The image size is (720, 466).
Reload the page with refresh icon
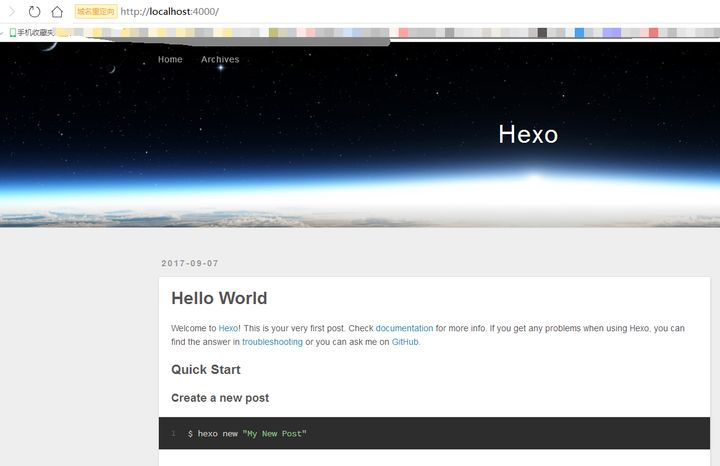tap(34, 11)
